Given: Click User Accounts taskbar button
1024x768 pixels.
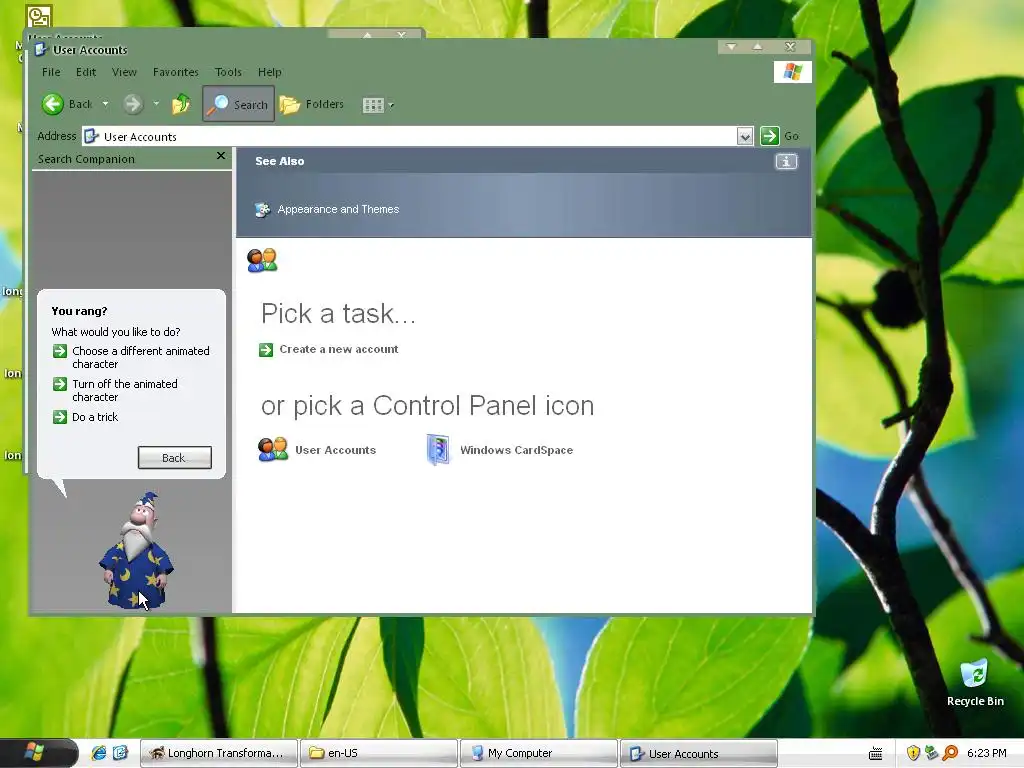Looking at the screenshot, I should [x=699, y=753].
